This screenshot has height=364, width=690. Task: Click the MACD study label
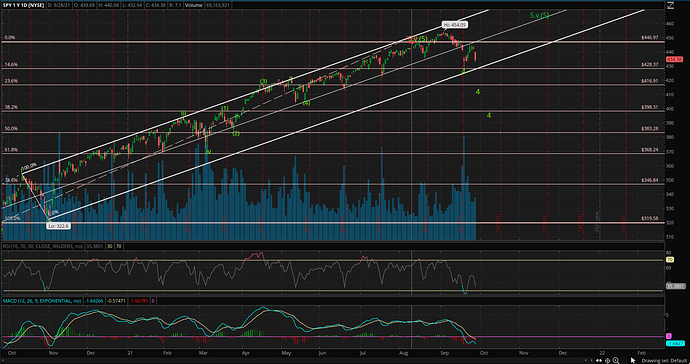42,301
